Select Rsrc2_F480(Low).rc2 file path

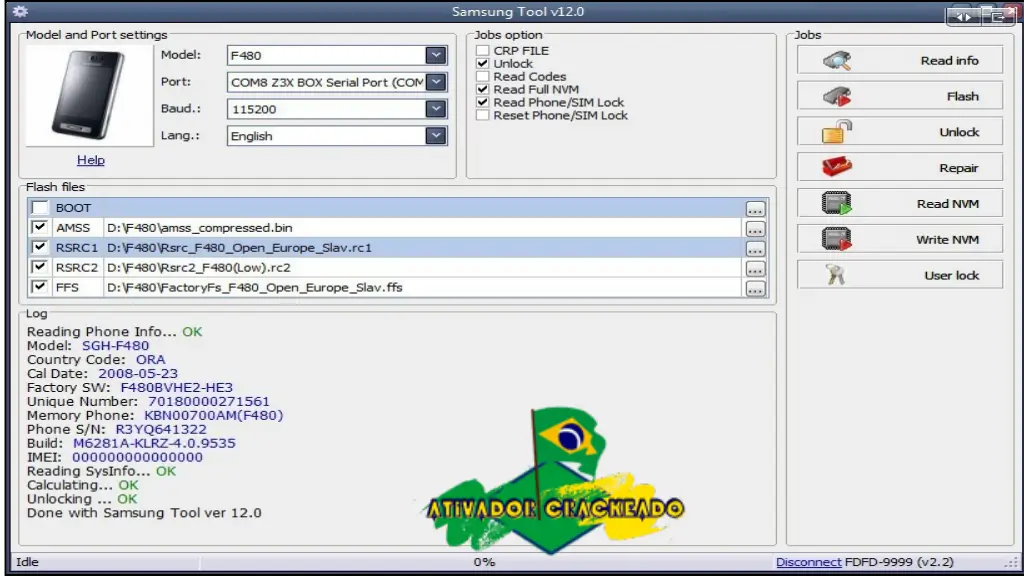[x=199, y=268]
